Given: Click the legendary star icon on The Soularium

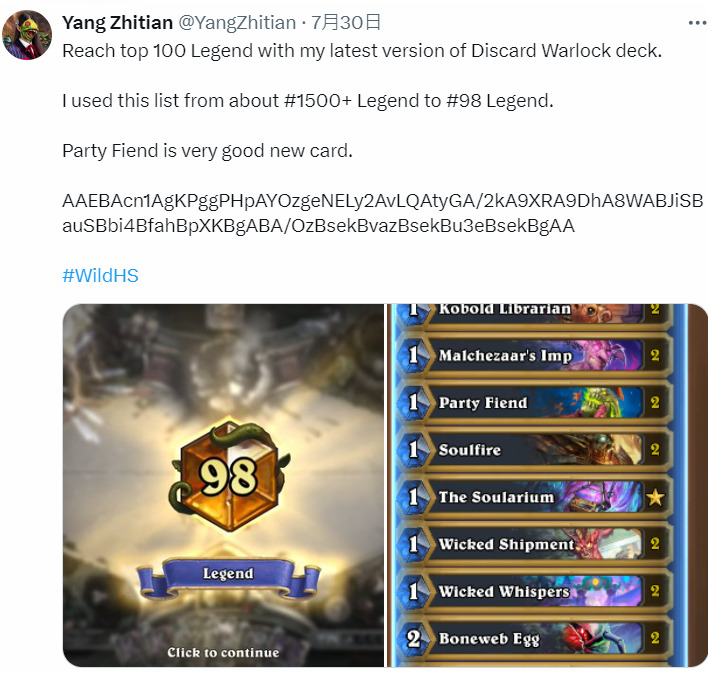Looking at the screenshot, I should click(x=655, y=498).
